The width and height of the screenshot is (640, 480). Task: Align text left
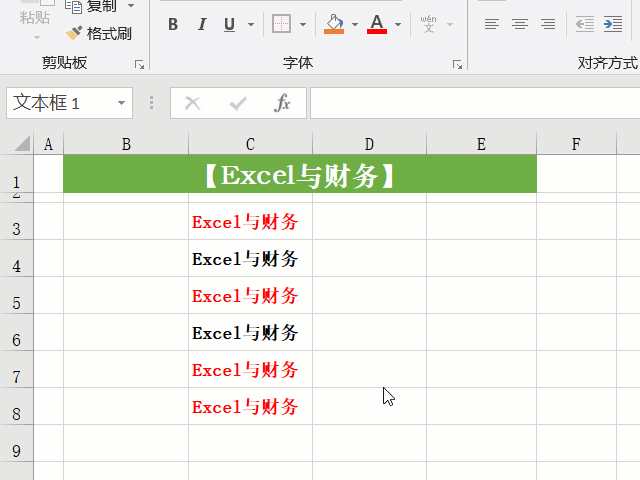[x=492, y=24]
